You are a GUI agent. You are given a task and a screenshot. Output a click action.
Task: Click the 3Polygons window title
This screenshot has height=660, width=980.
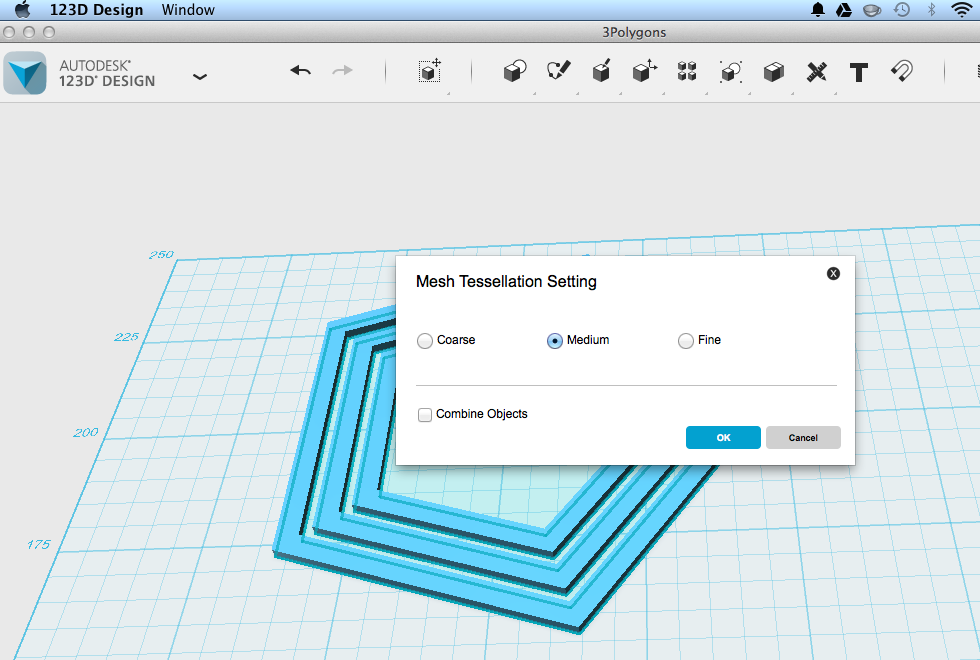click(634, 32)
